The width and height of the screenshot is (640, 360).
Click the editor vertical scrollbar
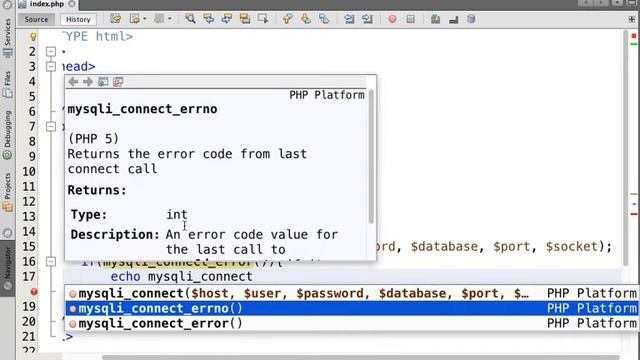pos(626,147)
